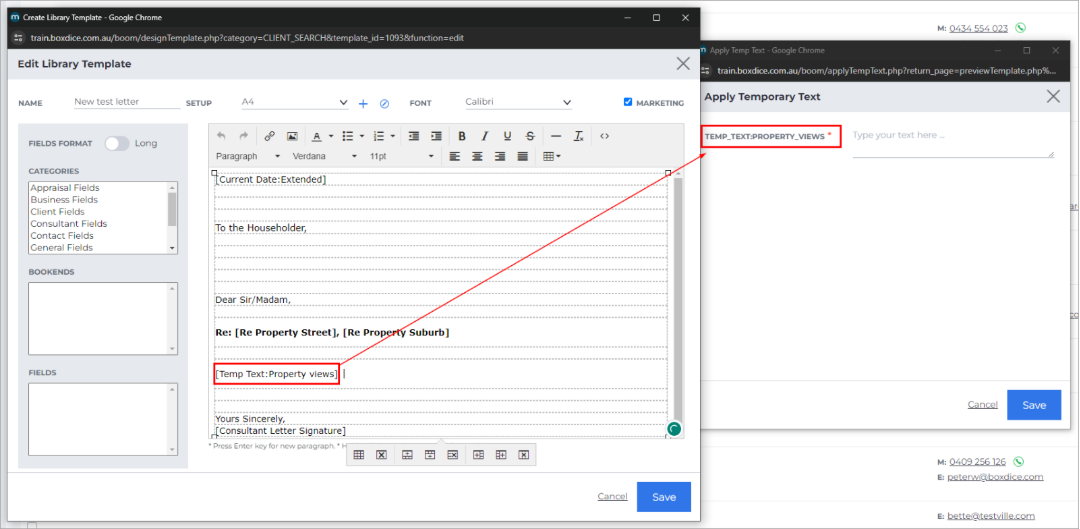Click green phone icon next to 0409 256 126

pos(1019,461)
